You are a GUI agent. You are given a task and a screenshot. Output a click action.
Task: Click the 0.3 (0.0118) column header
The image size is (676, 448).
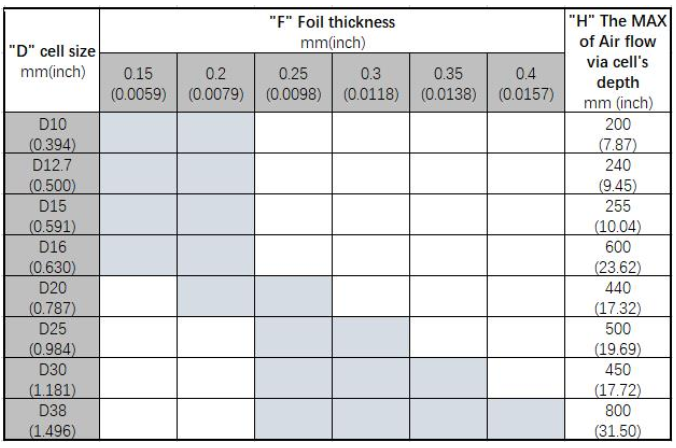[x=369, y=83]
